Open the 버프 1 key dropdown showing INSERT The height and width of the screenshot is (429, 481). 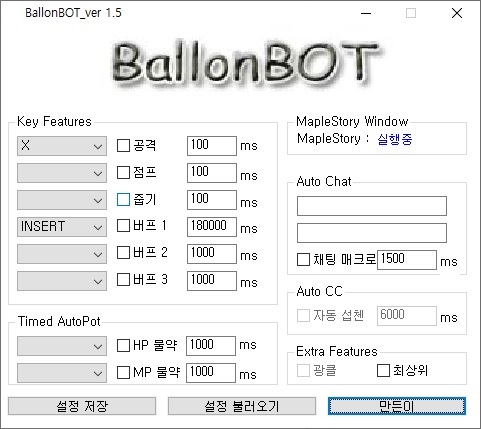[62, 227]
